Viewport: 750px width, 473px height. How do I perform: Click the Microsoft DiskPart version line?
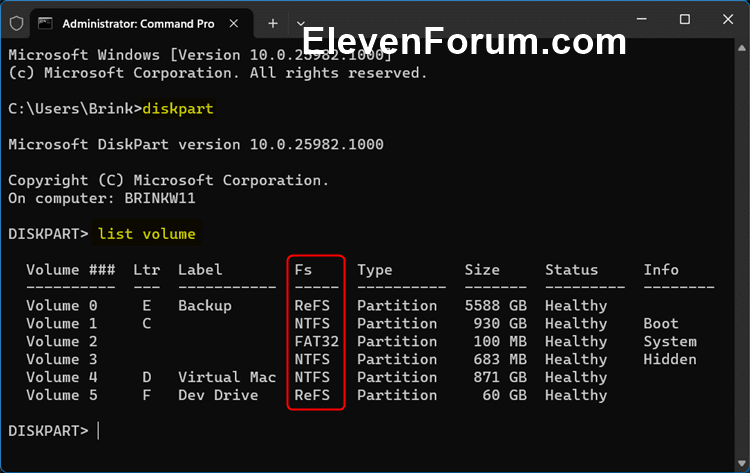[196, 144]
